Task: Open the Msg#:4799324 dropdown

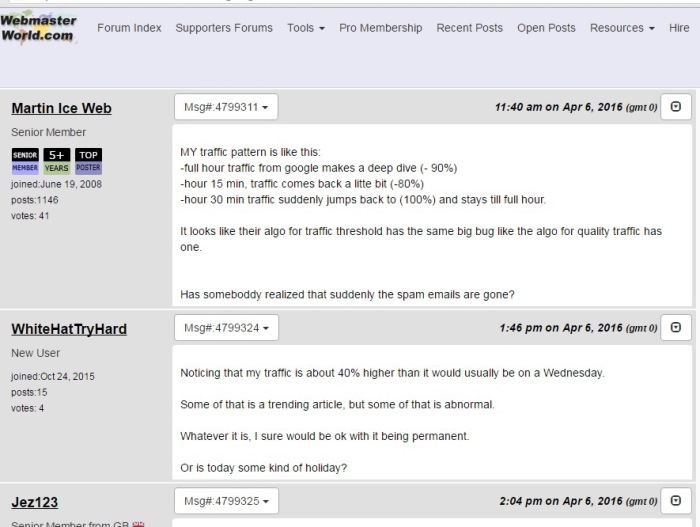Action: pyautogui.click(x=226, y=327)
